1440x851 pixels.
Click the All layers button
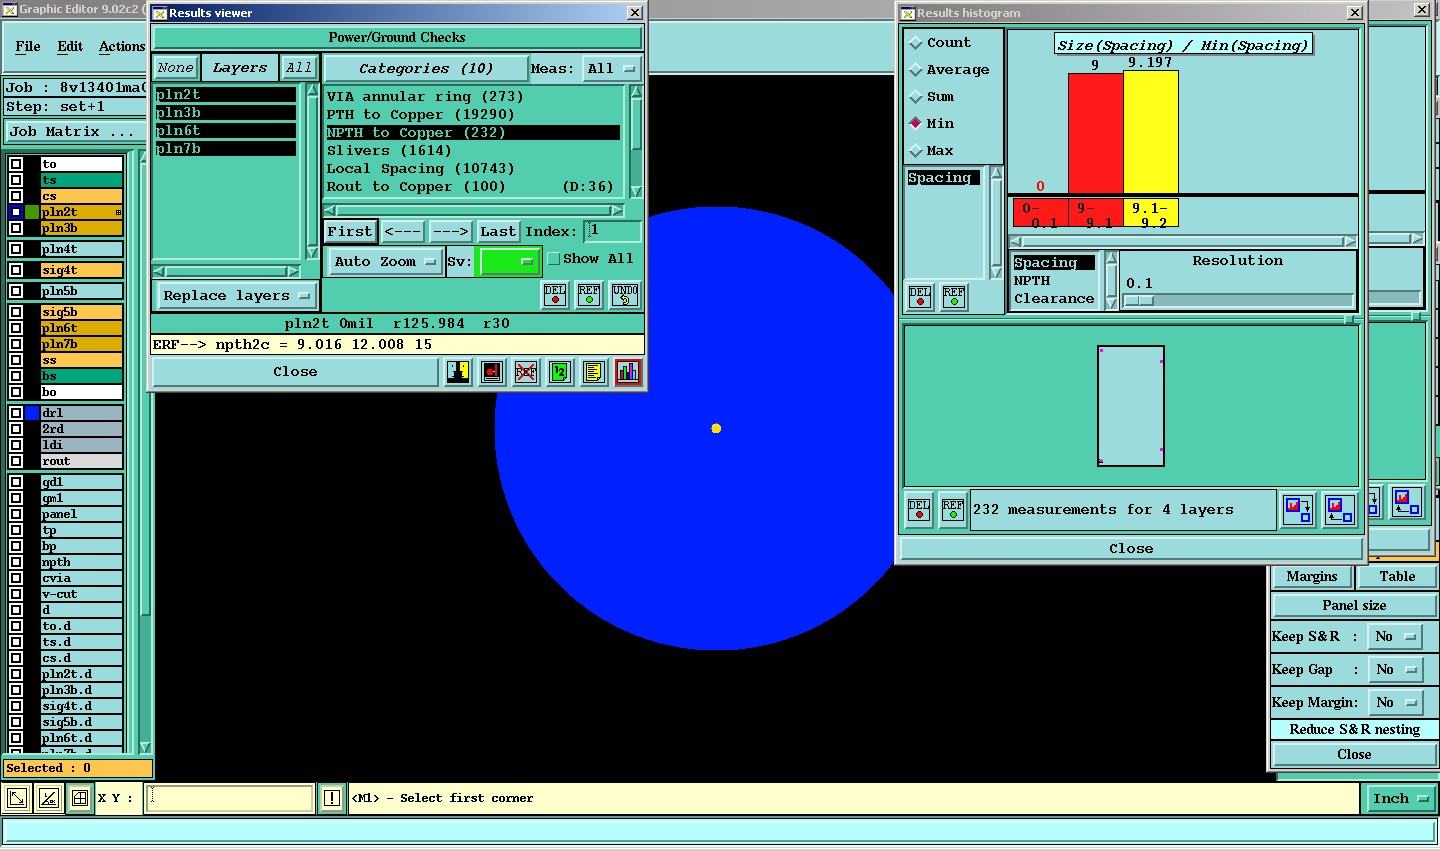pos(298,68)
